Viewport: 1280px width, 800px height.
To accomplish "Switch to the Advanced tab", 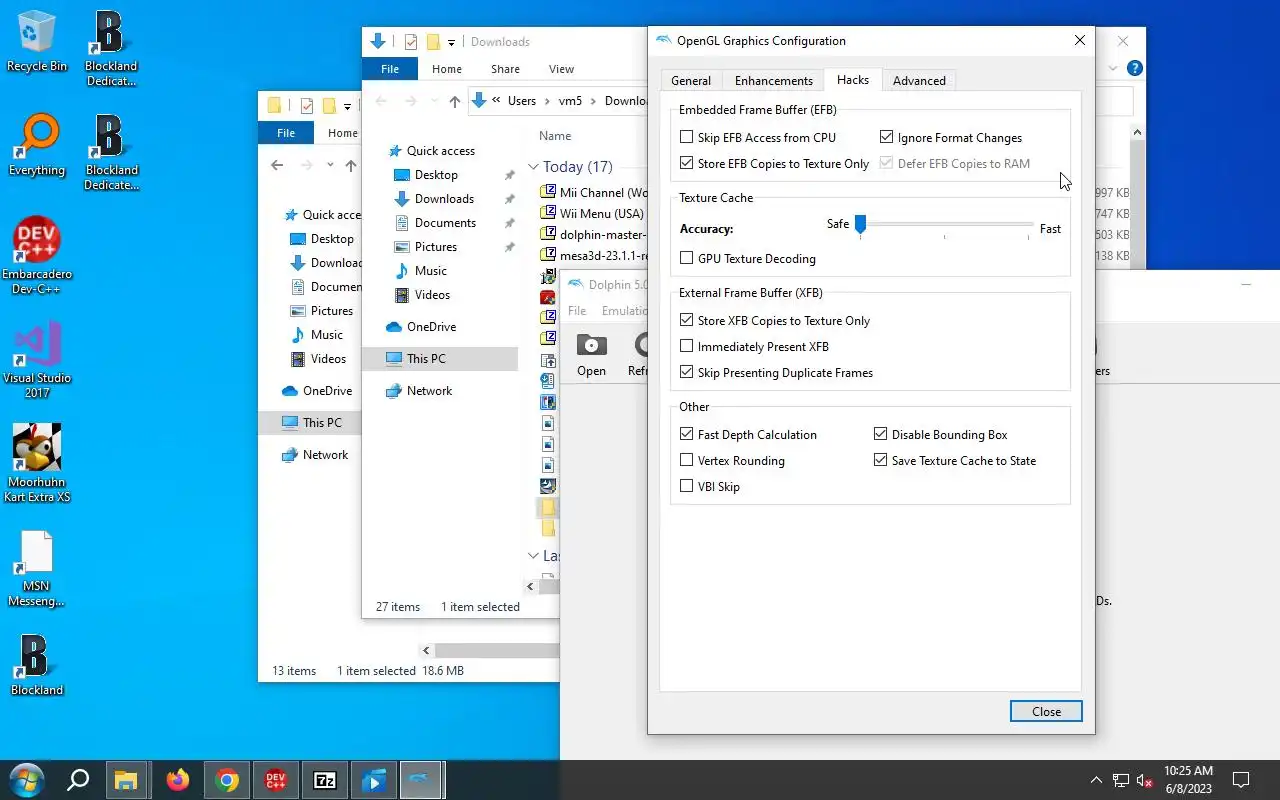I will (x=919, y=81).
